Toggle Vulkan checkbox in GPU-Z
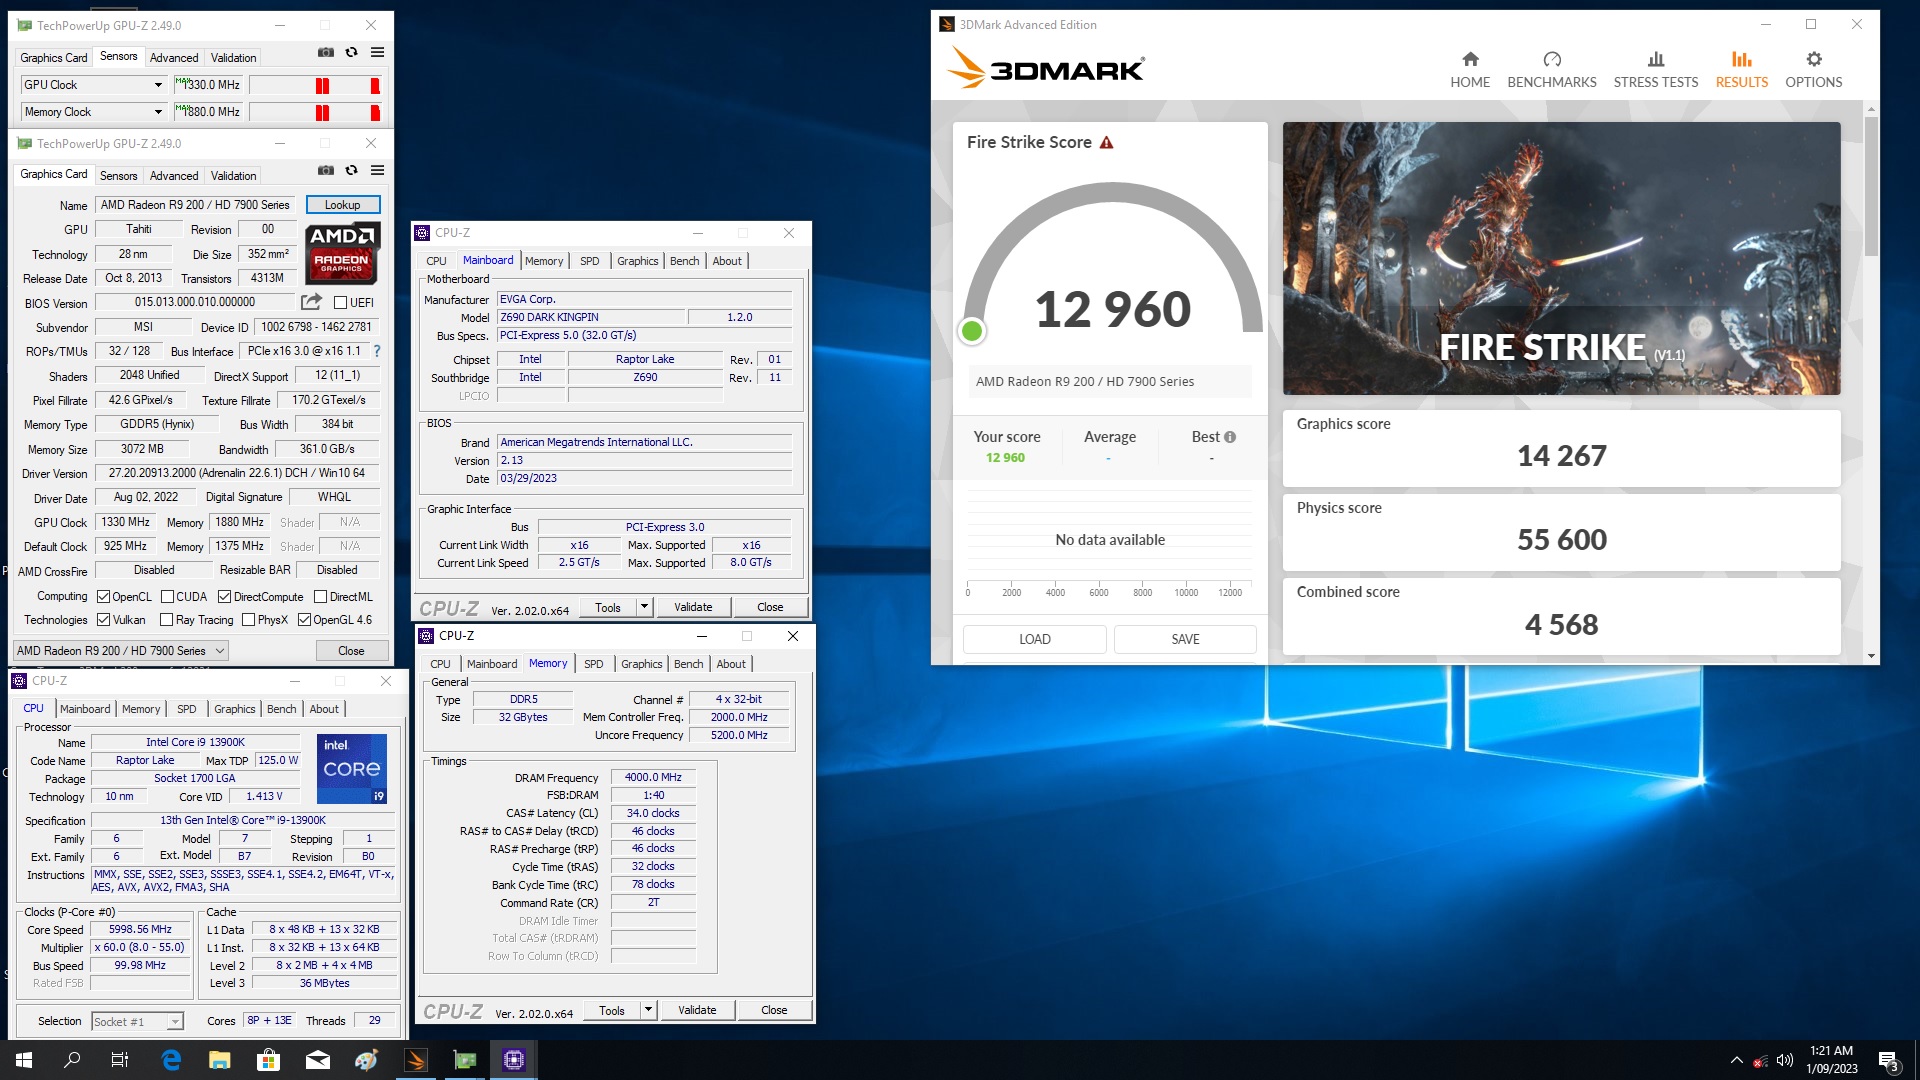1920x1080 pixels. (x=103, y=620)
